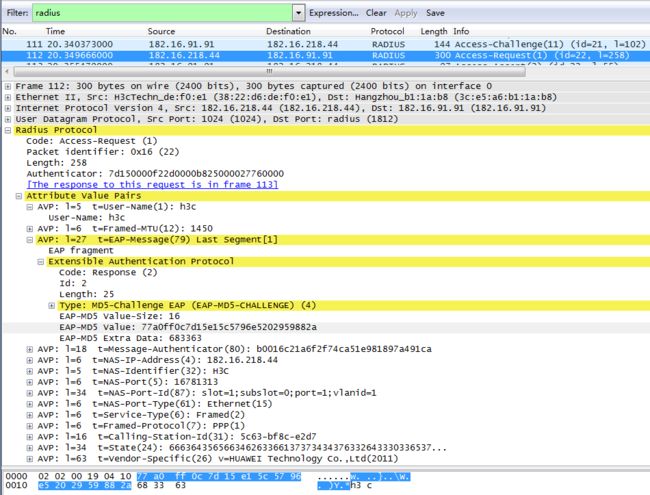Sort packets by the No. column
650x495 pixels.
tap(10, 32)
